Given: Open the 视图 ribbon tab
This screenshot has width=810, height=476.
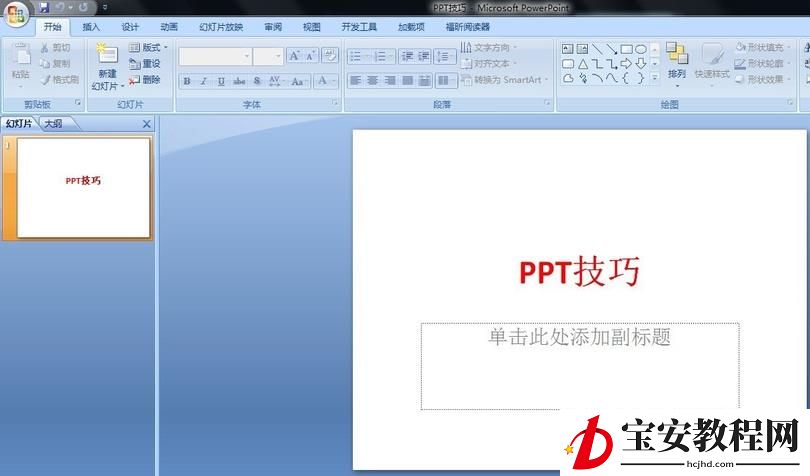Looking at the screenshot, I should click(311, 27).
